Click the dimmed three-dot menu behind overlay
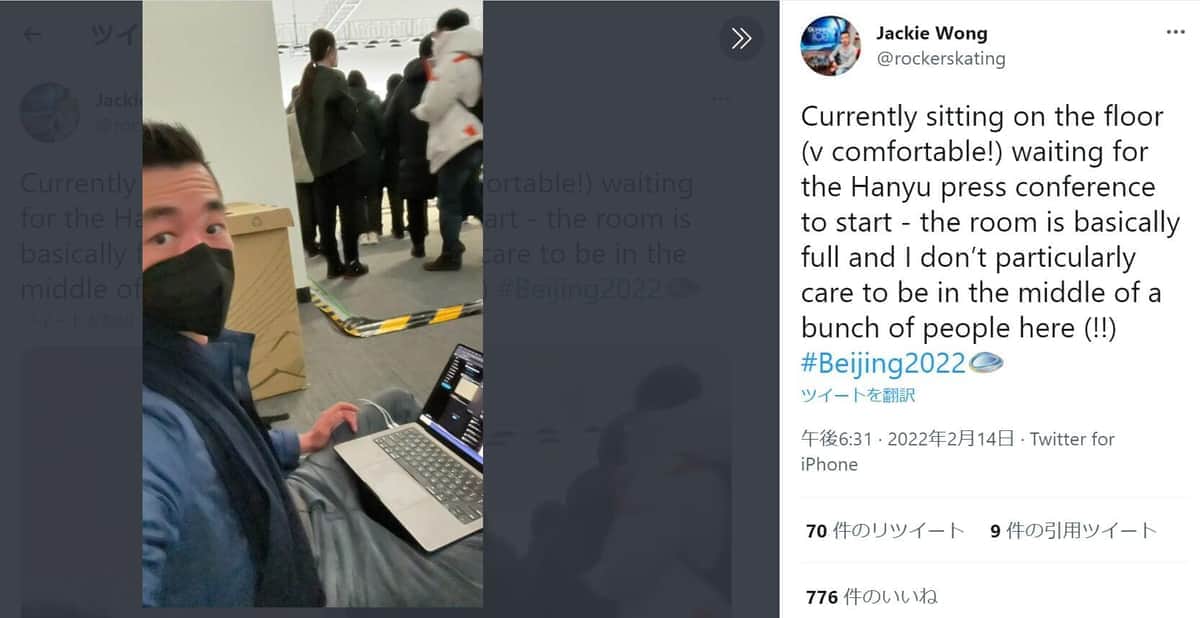1200x618 pixels. click(721, 99)
